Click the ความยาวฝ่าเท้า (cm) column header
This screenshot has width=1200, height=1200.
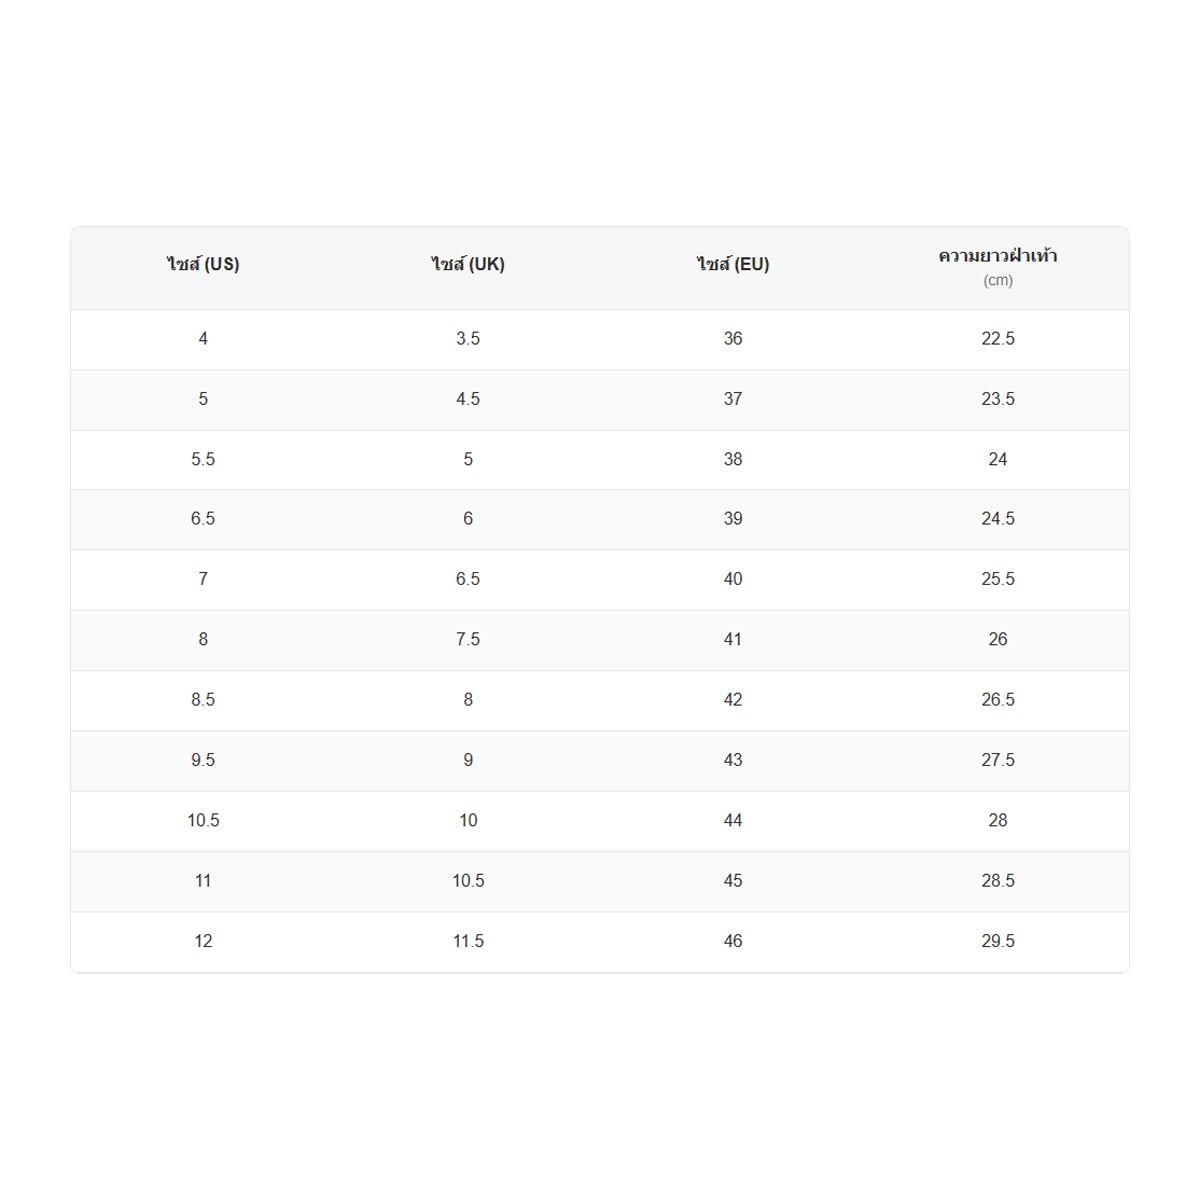[998, 267]
